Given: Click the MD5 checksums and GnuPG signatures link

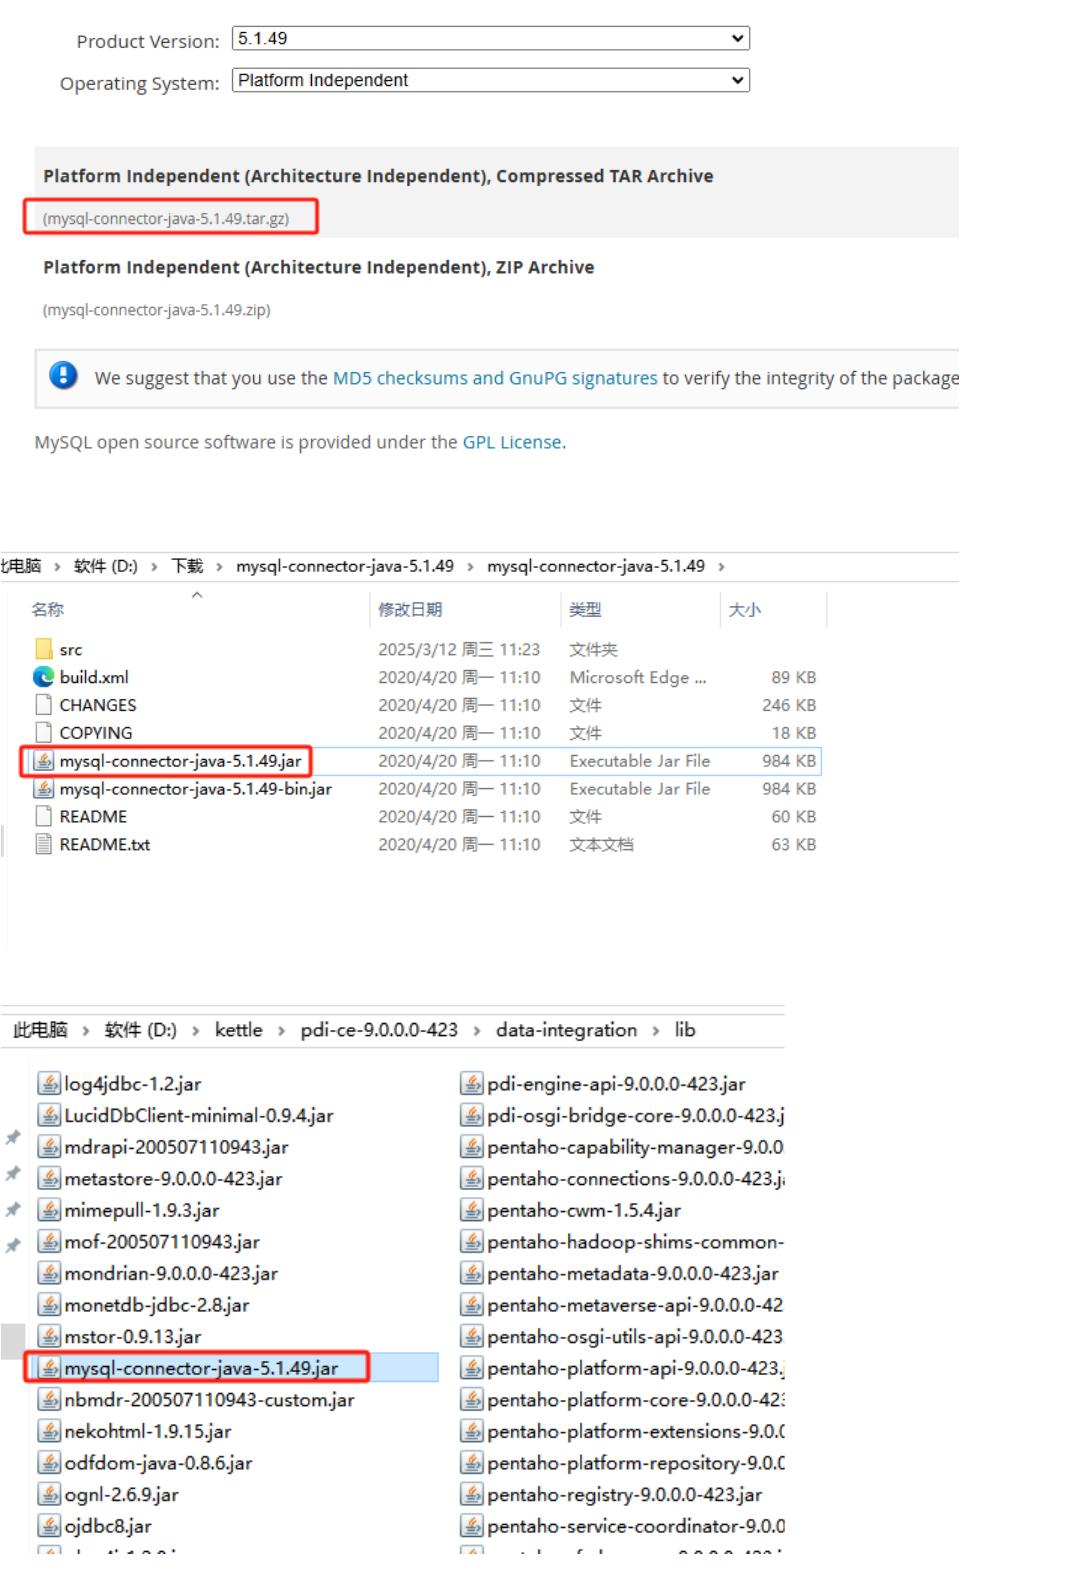Looking at the screenshot, I should [x=495, y=378].
